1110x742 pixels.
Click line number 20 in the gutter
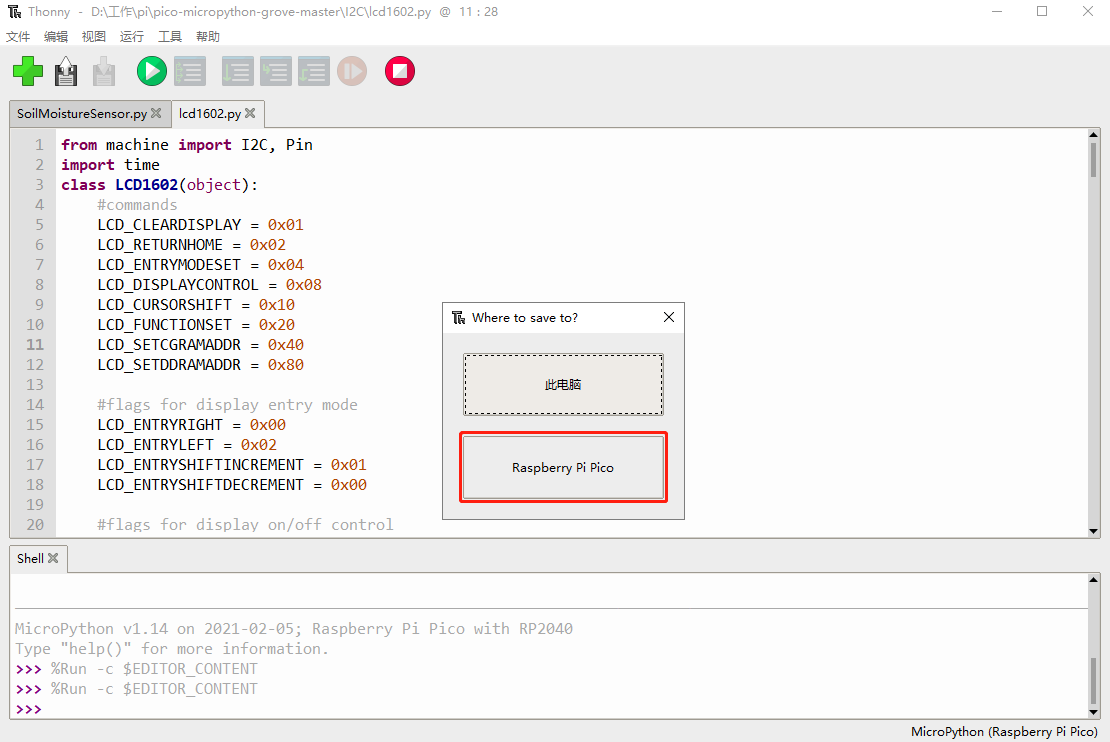point(35,525)
